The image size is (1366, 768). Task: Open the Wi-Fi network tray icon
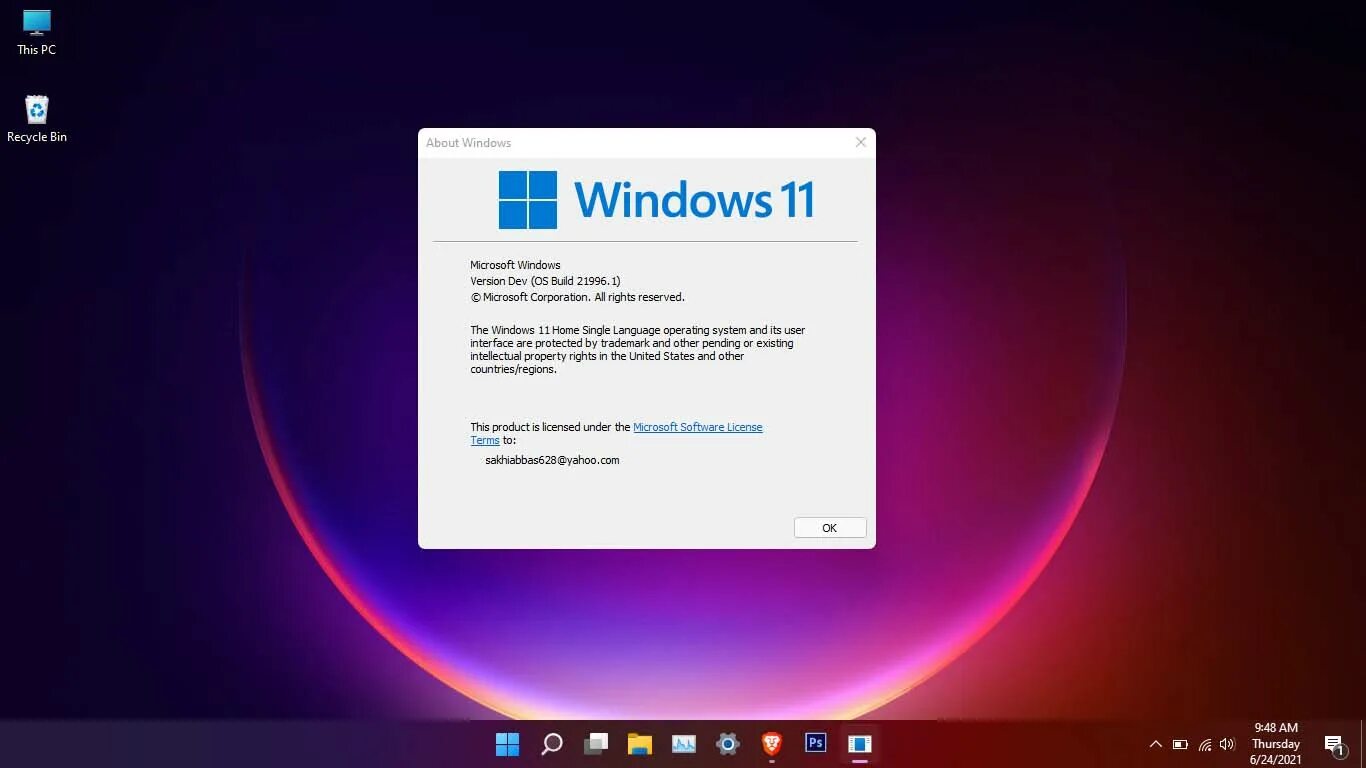pos(1205,744)
